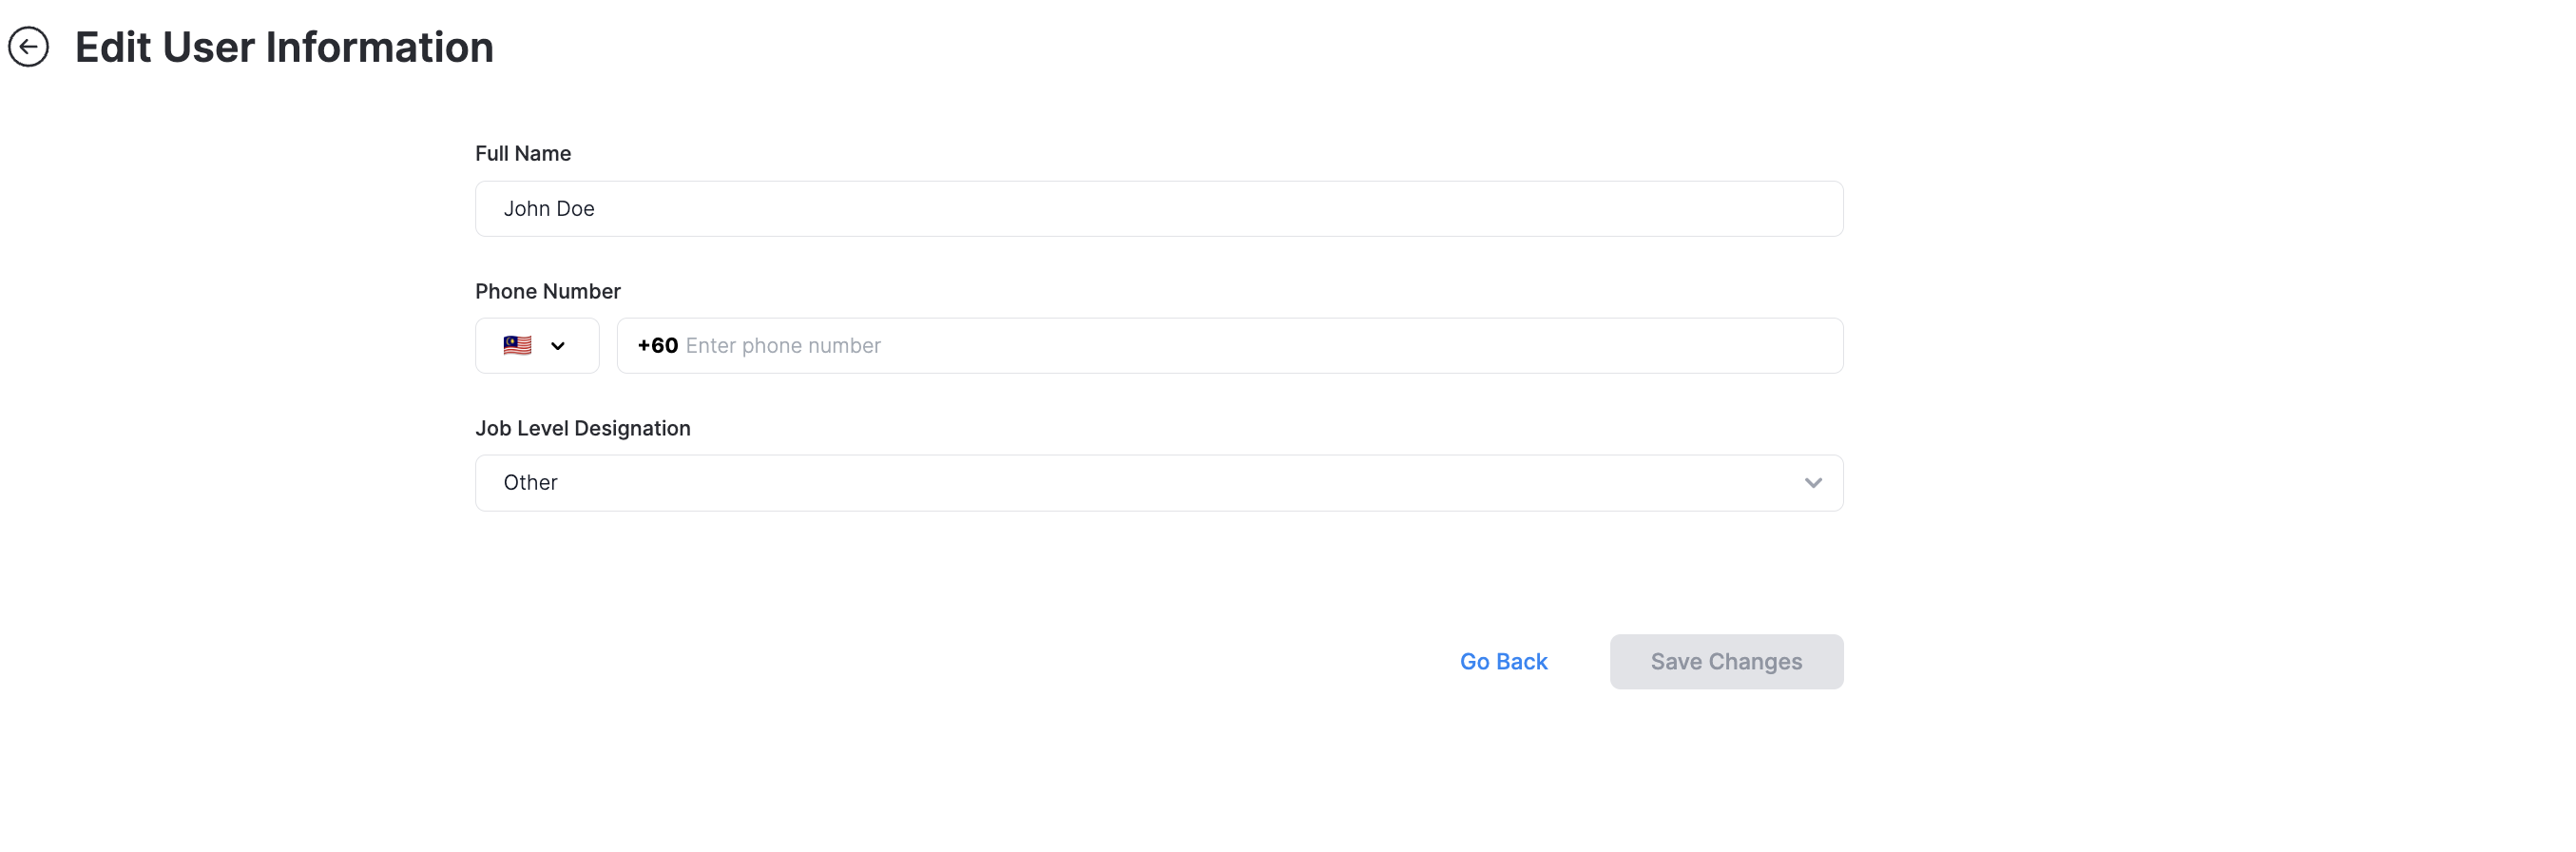
Task: Expand the Job Level Designation chevron
Action: point(1812,483)
